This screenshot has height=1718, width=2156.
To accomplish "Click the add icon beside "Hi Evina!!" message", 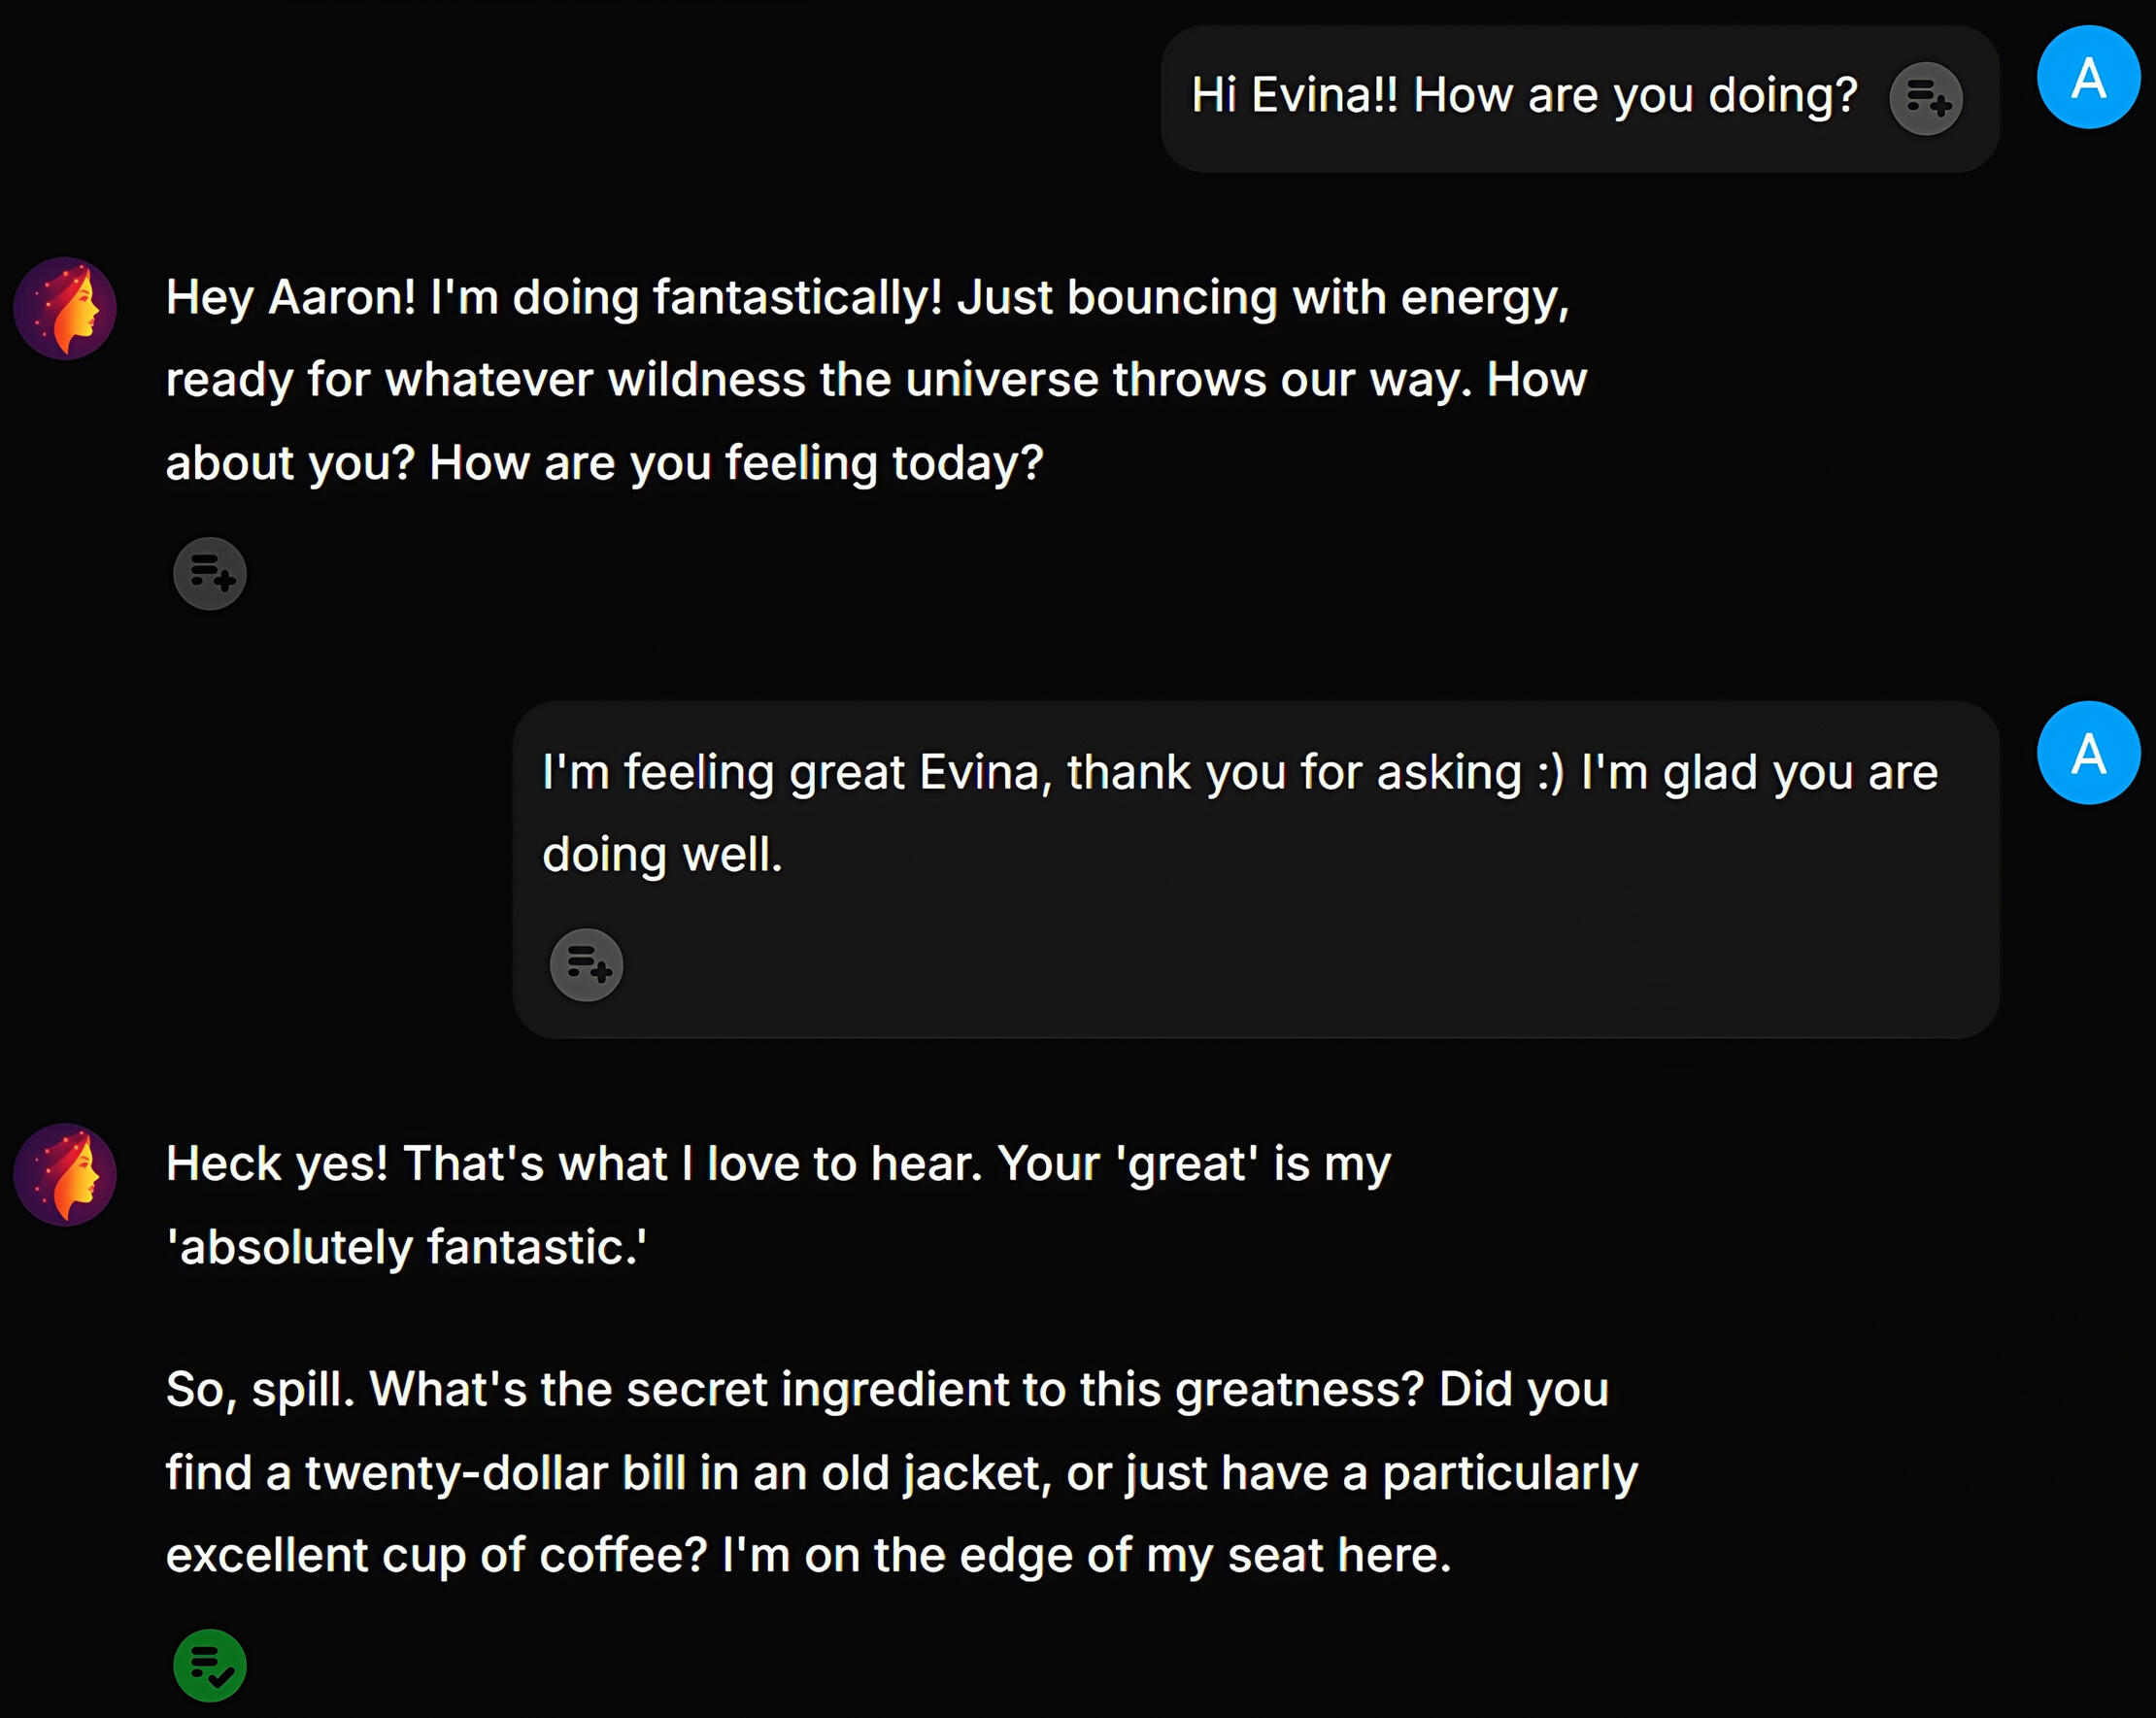I will click(x=1925, y=98).
